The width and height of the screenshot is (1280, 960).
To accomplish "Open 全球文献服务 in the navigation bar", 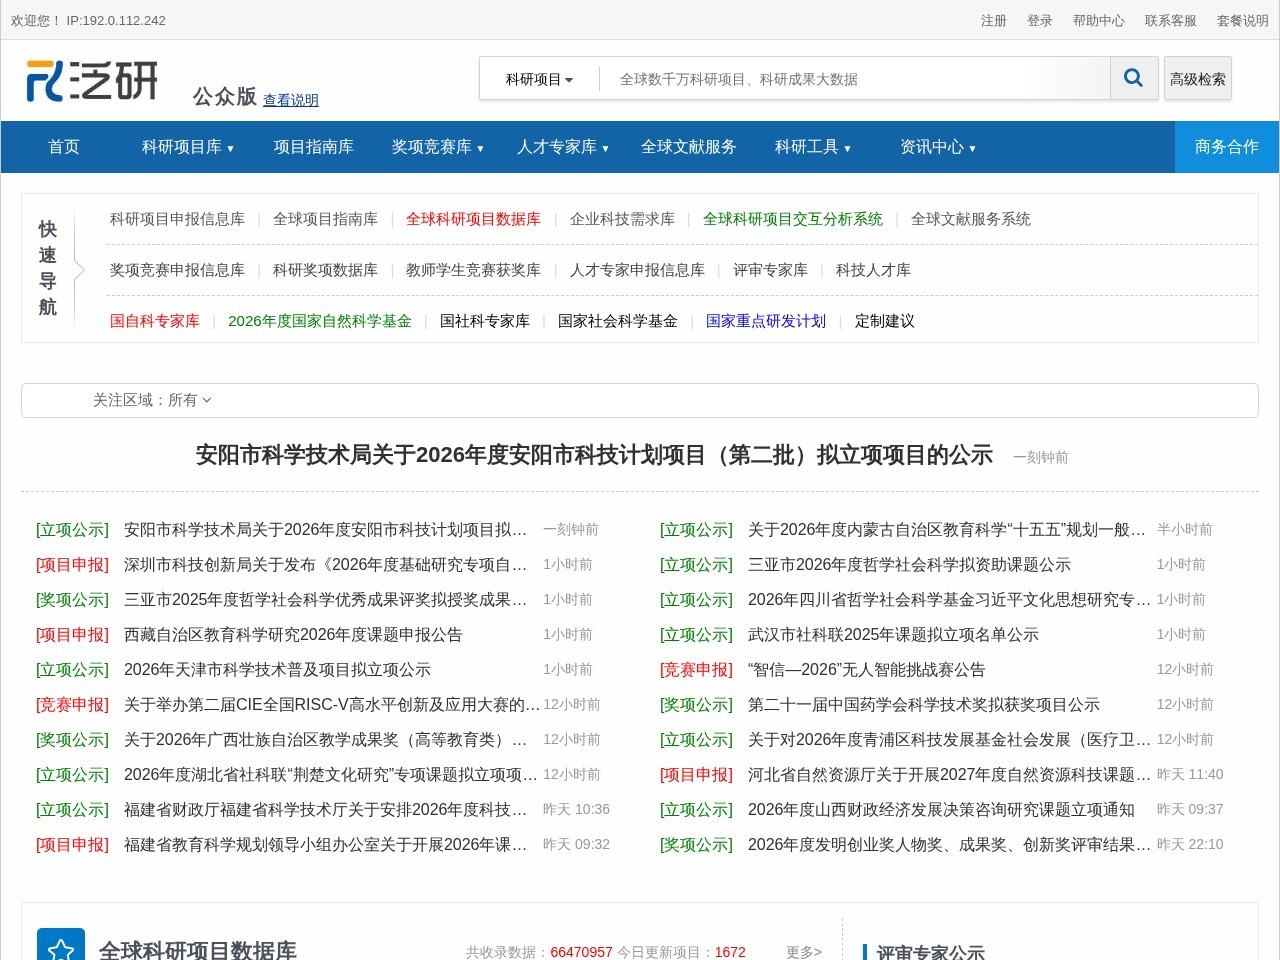I will (689, 147).
